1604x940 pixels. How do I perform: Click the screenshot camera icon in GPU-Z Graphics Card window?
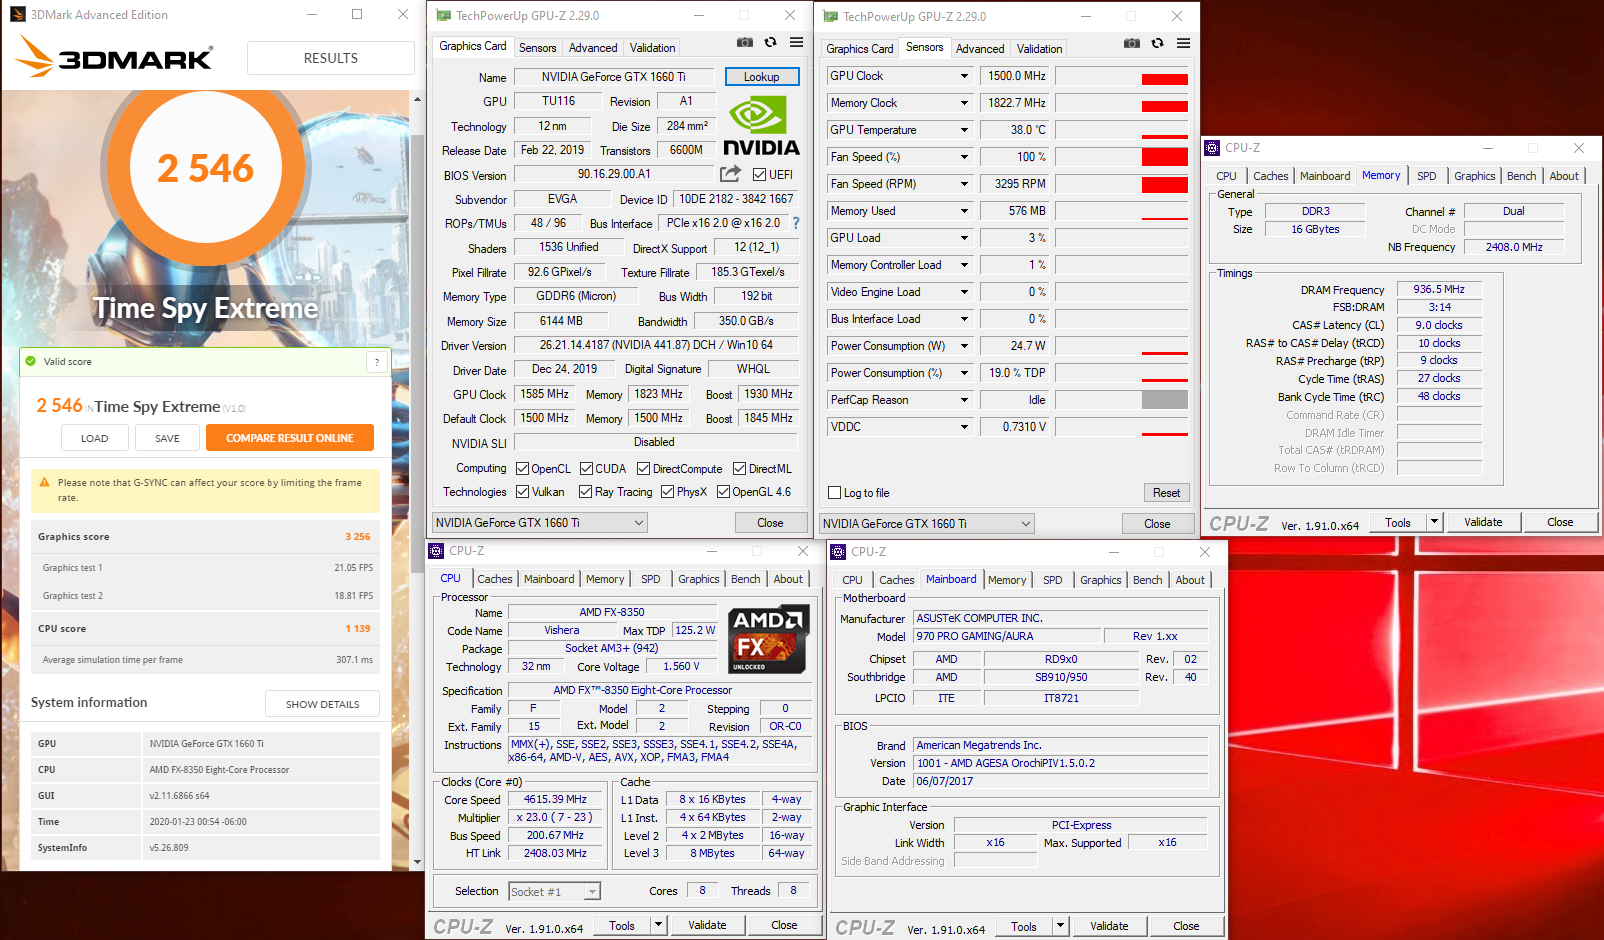click(x=745, y=42)
